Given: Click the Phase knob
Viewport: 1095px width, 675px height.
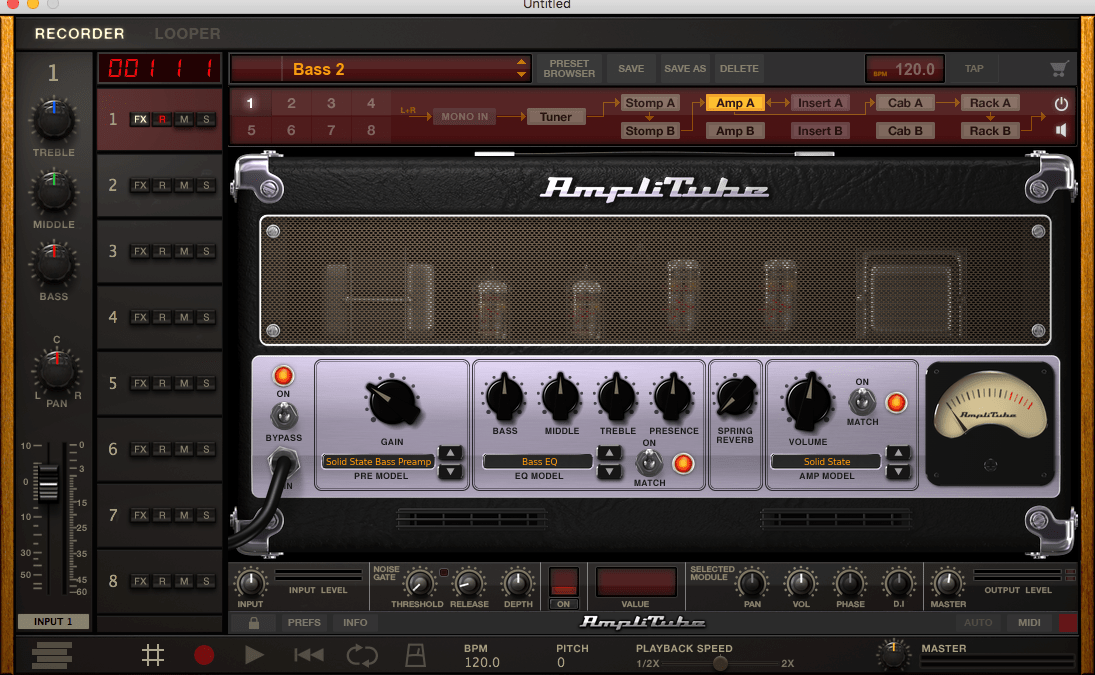Looking at the screenshot, I should click(849, 583).
